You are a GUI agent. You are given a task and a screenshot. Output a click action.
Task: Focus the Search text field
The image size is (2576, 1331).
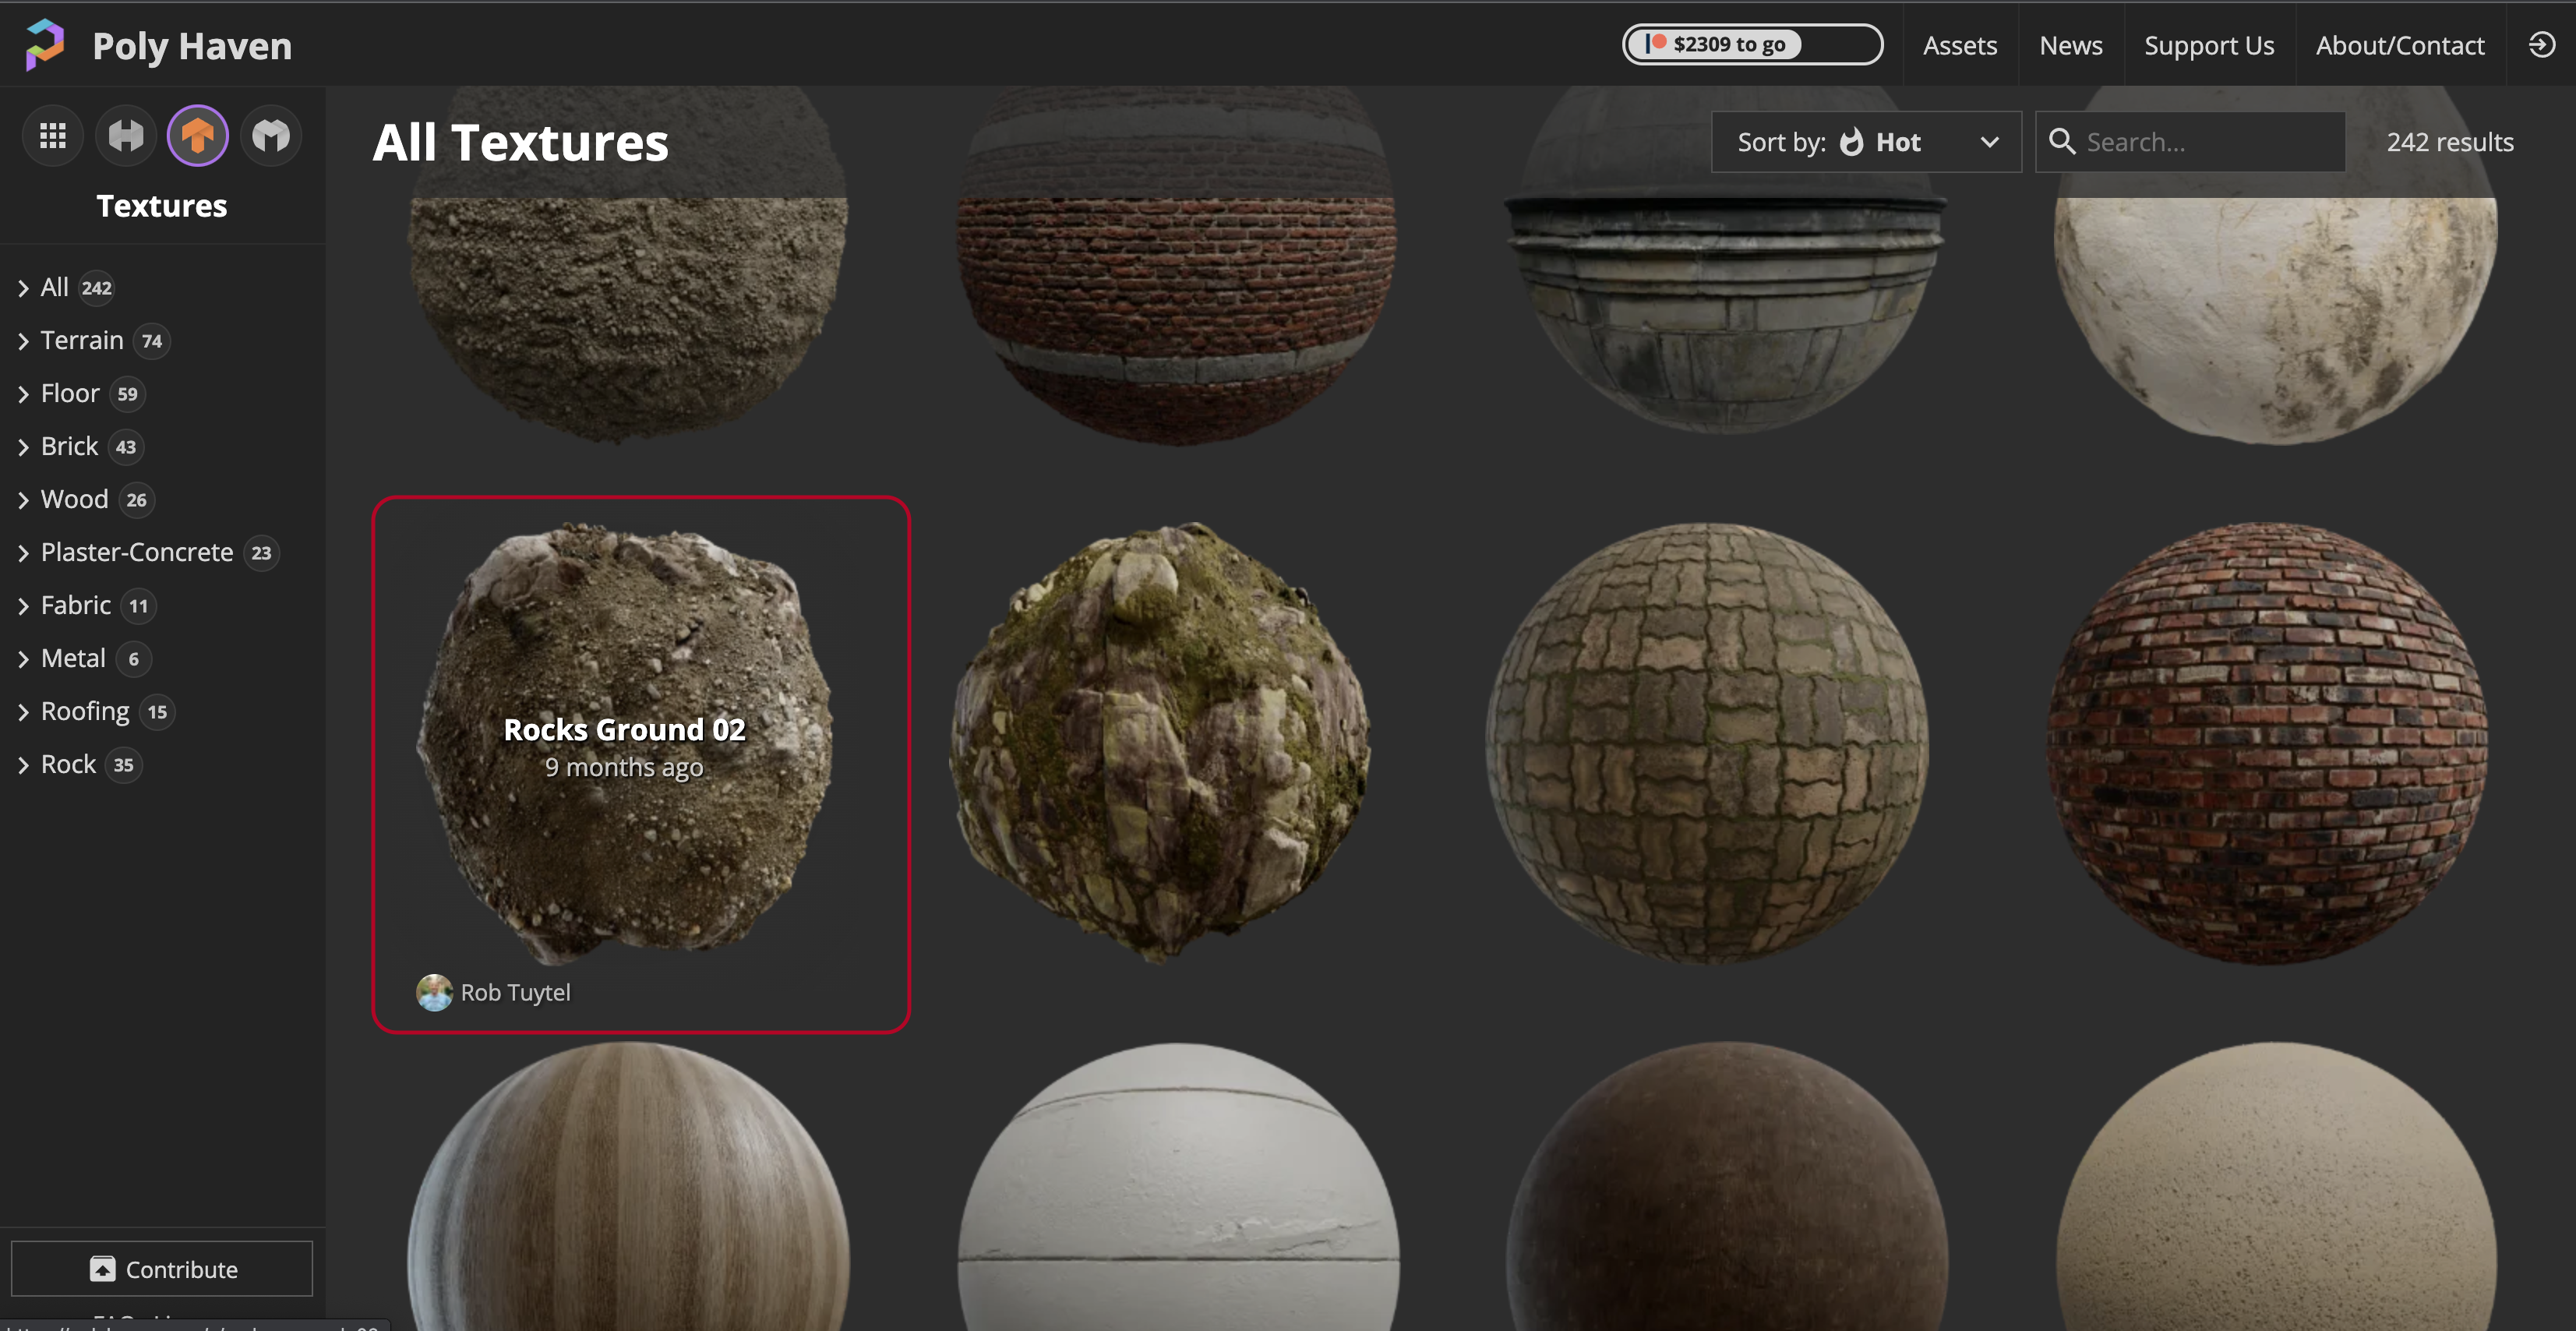click(2210, 142)
